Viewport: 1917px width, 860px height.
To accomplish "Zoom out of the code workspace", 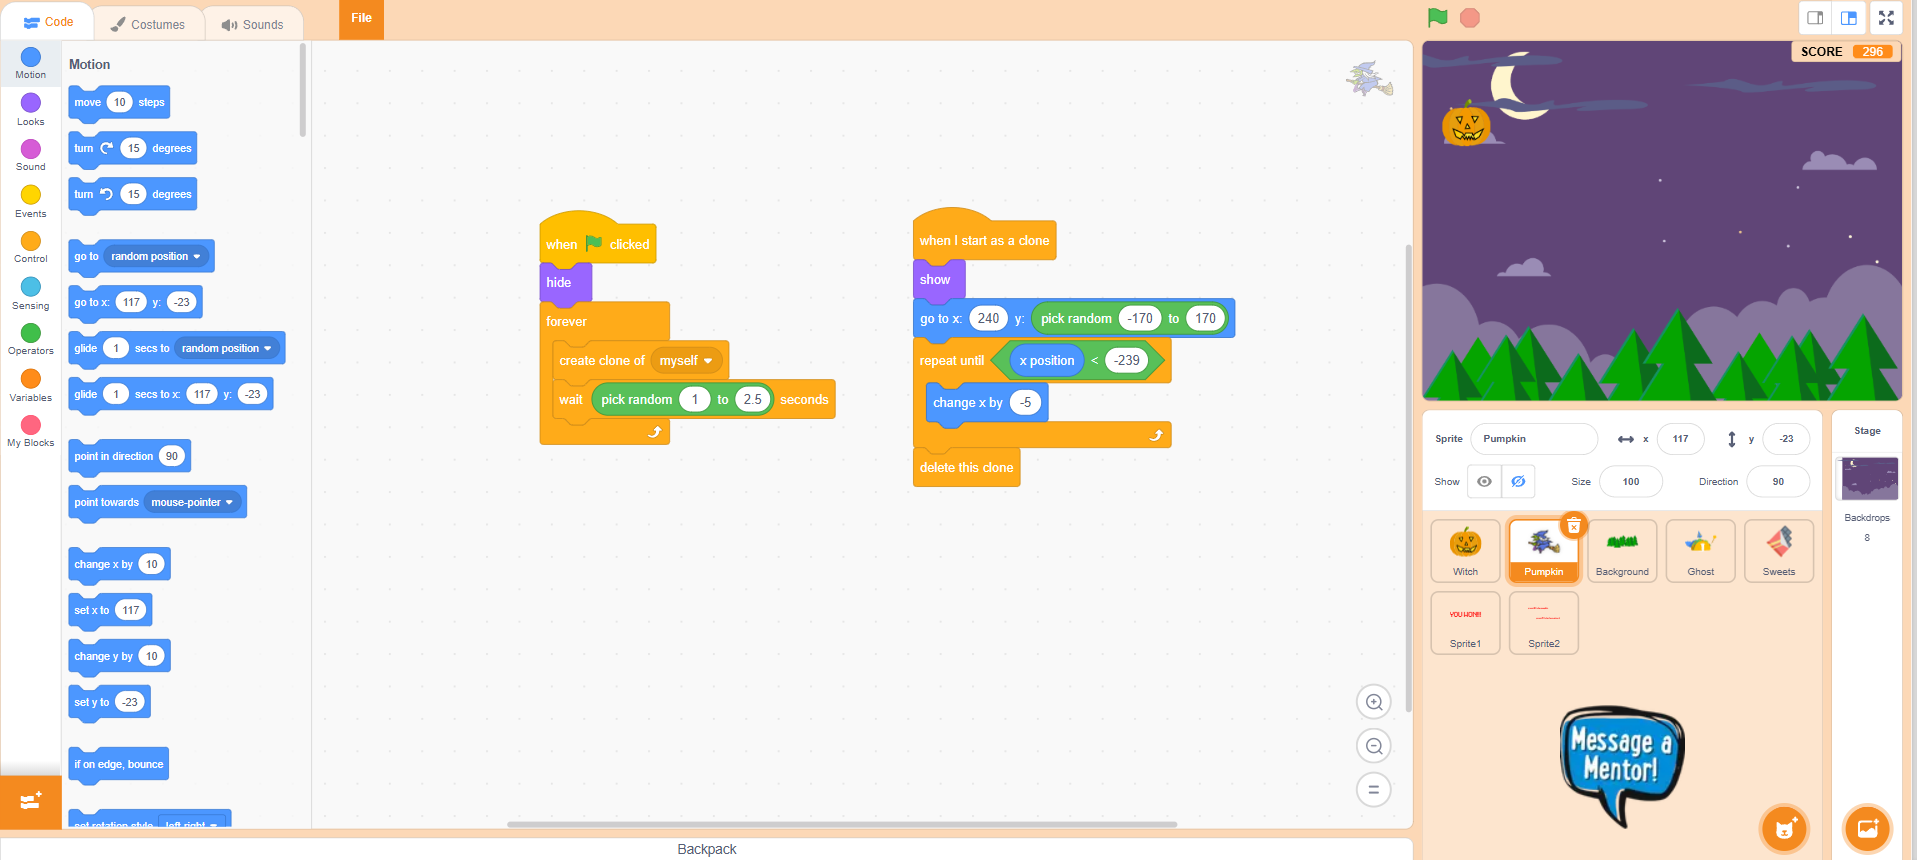I will [1374, 746].
